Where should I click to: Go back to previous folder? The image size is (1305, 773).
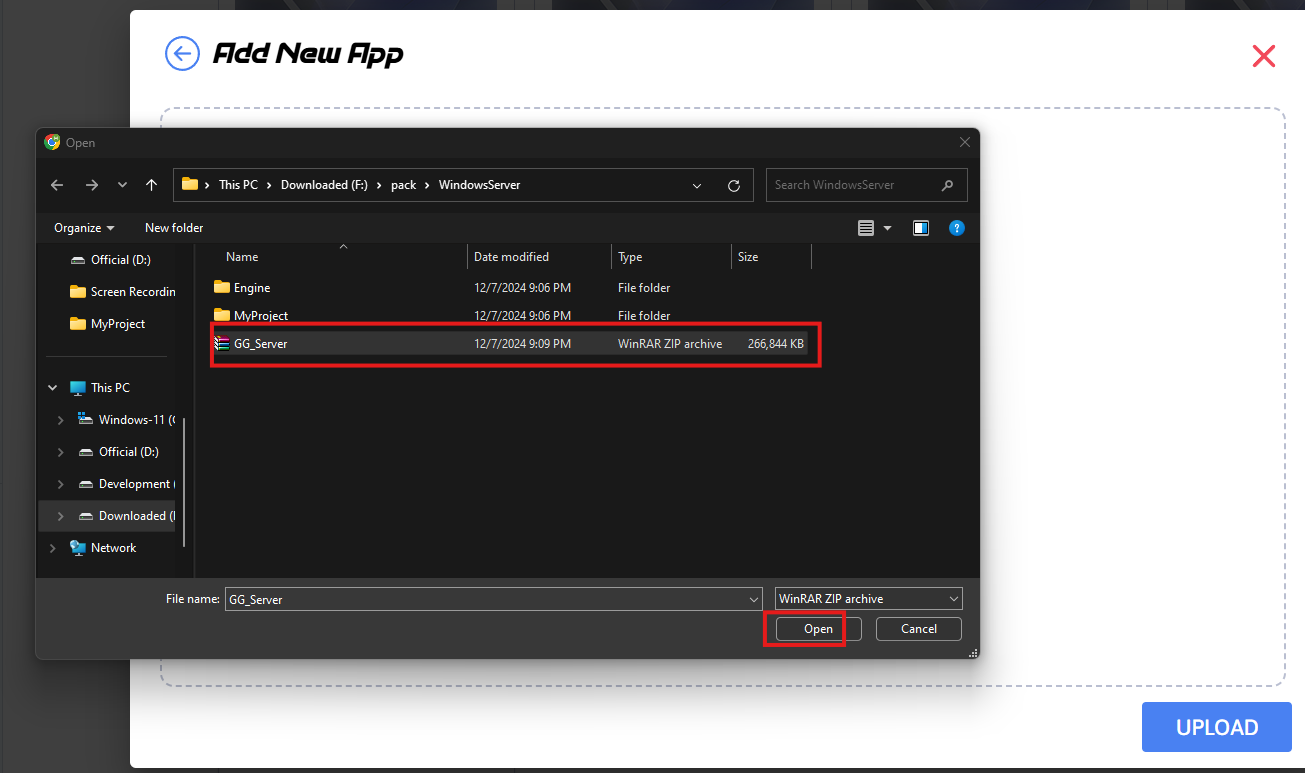pos(57,185)
